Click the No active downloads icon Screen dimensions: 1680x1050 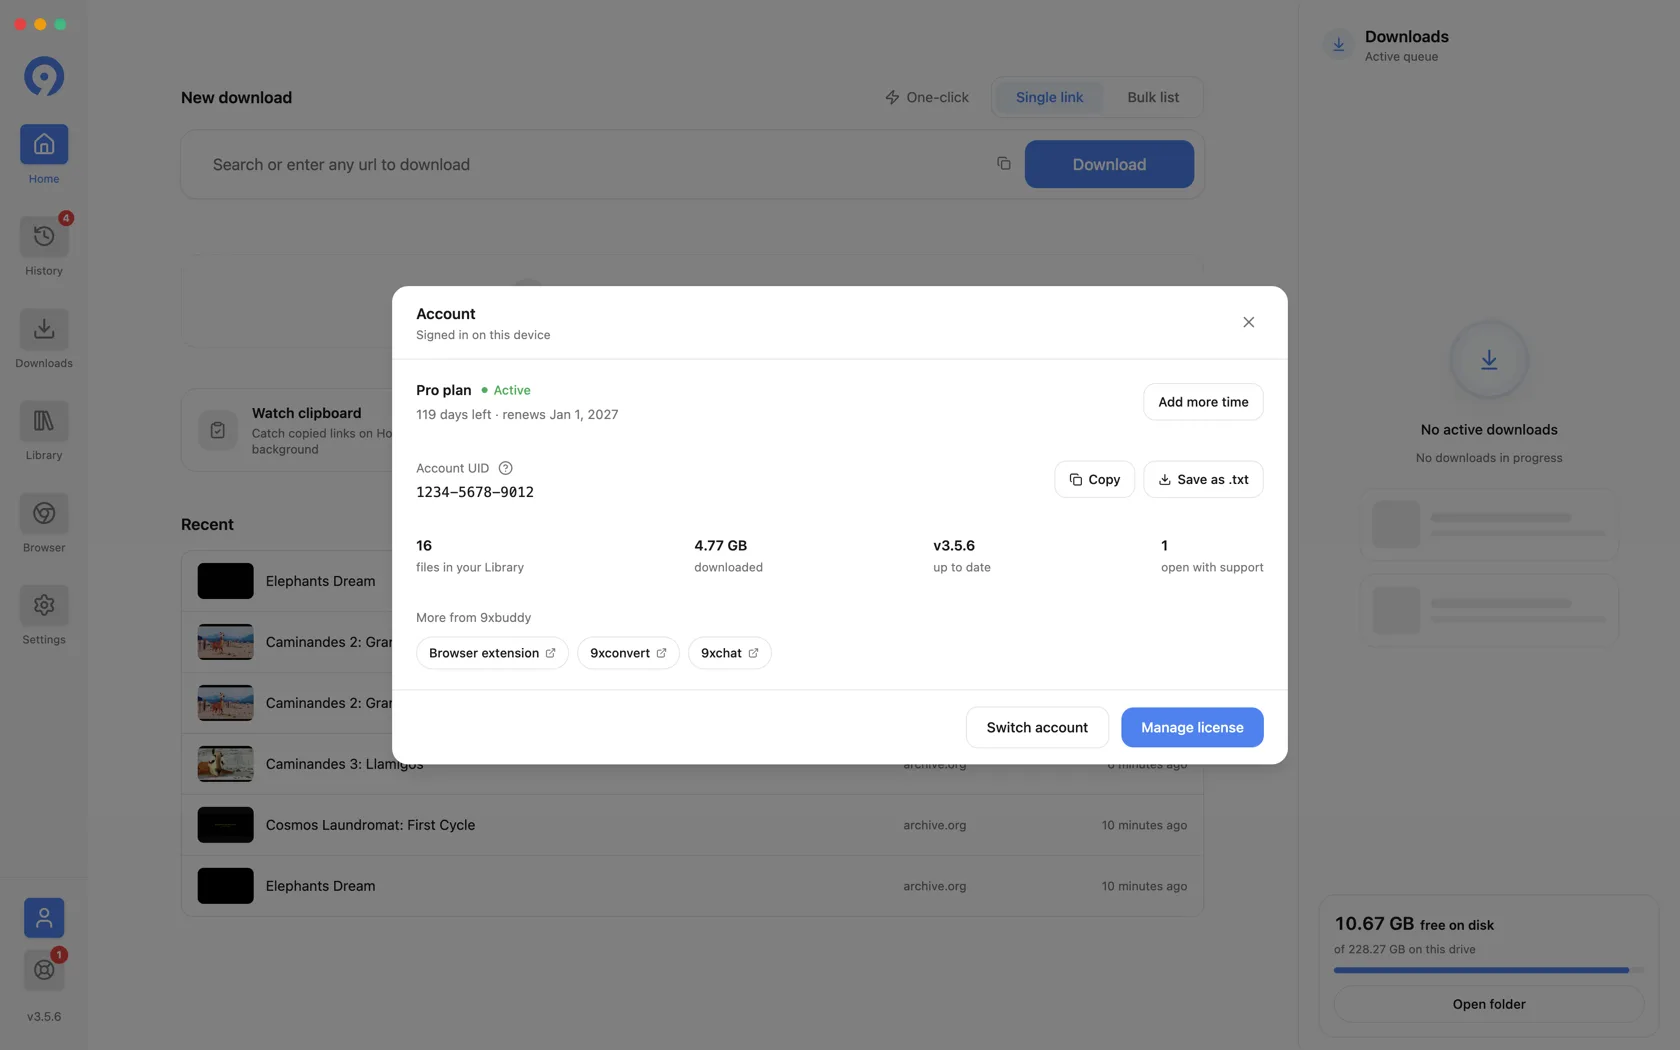1488,360
